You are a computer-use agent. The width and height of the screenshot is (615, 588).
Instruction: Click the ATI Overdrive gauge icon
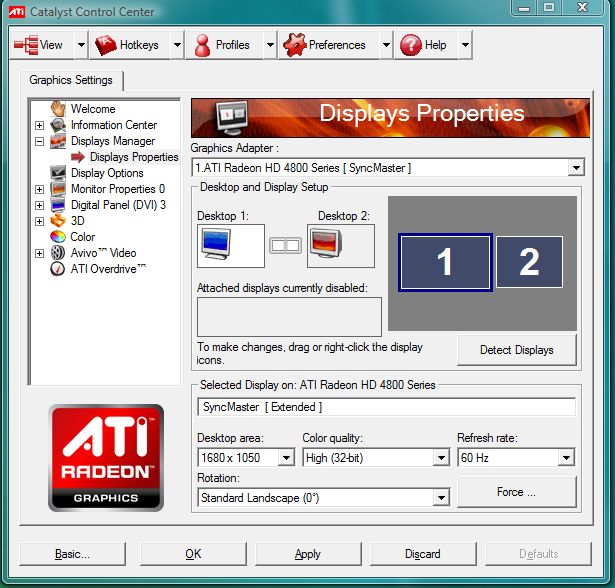[x=58, y=269]
